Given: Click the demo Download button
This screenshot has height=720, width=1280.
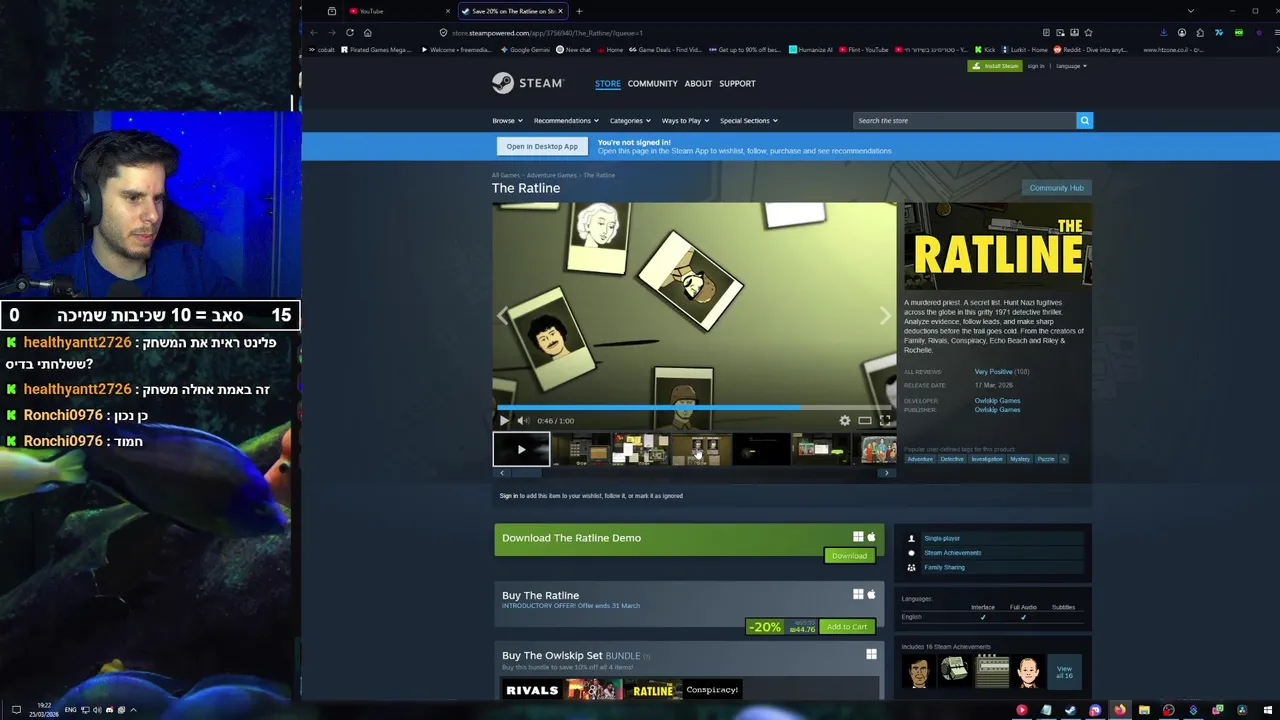Looking at the screenshot, I should [849, 556].
